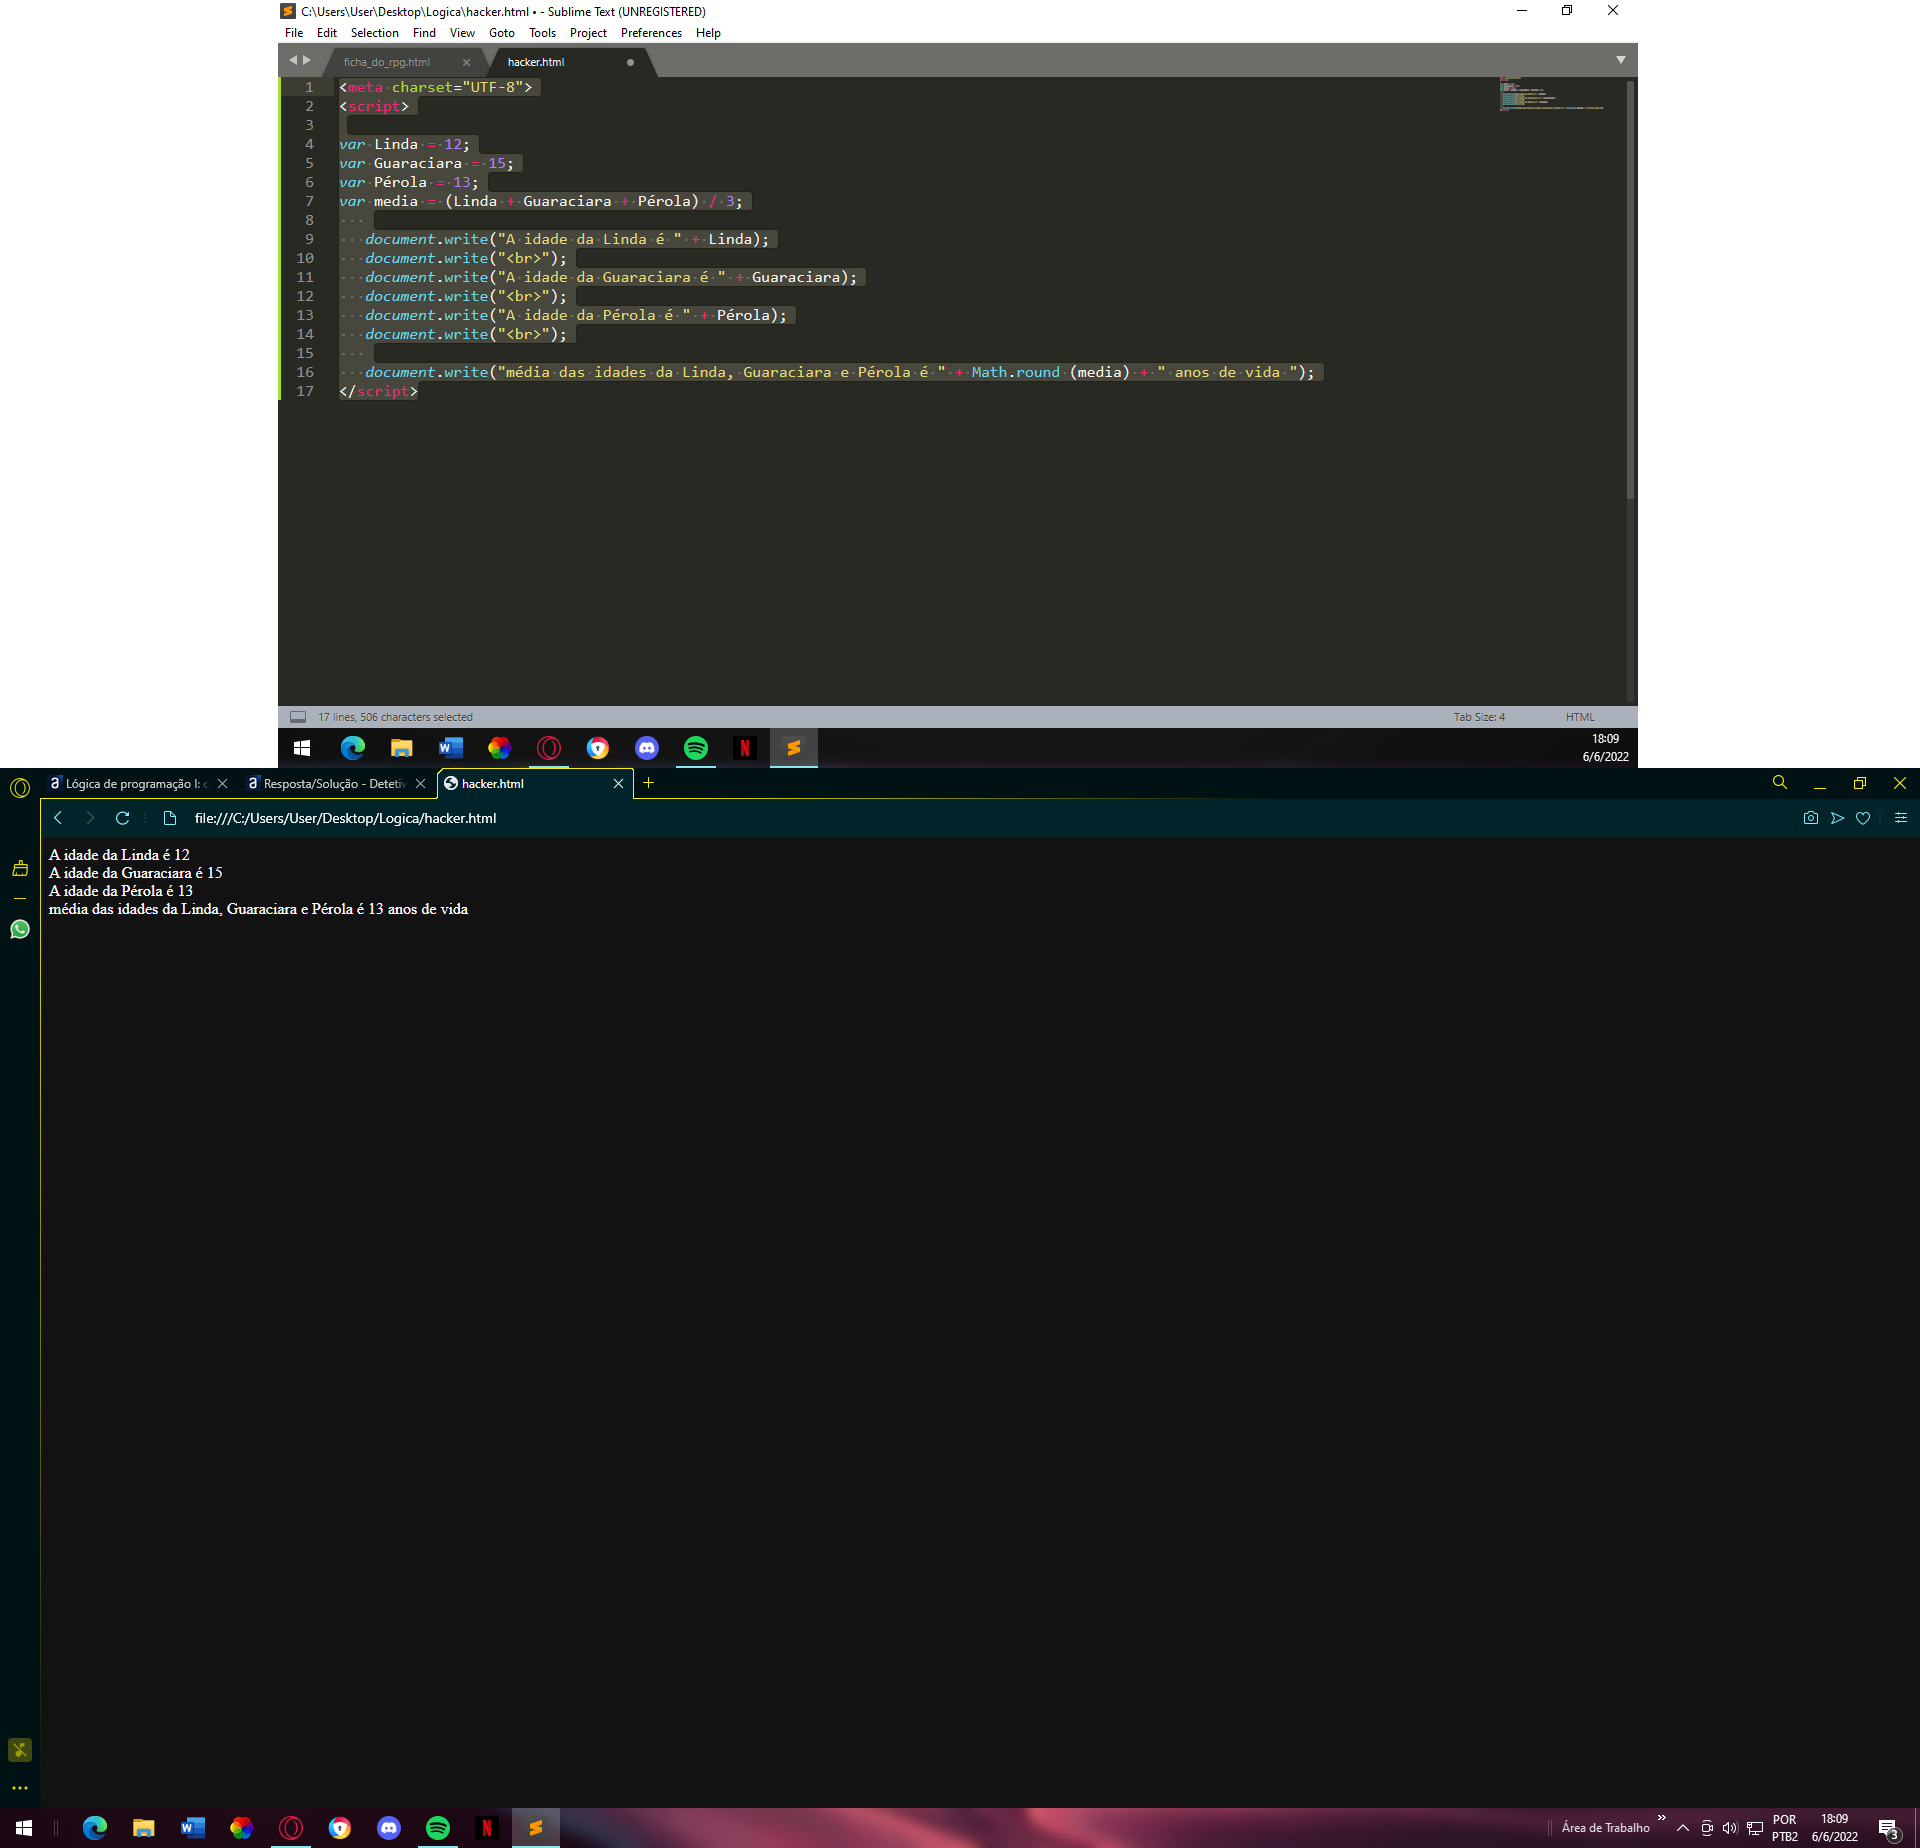
Task: Click the var media calculation line
Action: tap(541, 201)
